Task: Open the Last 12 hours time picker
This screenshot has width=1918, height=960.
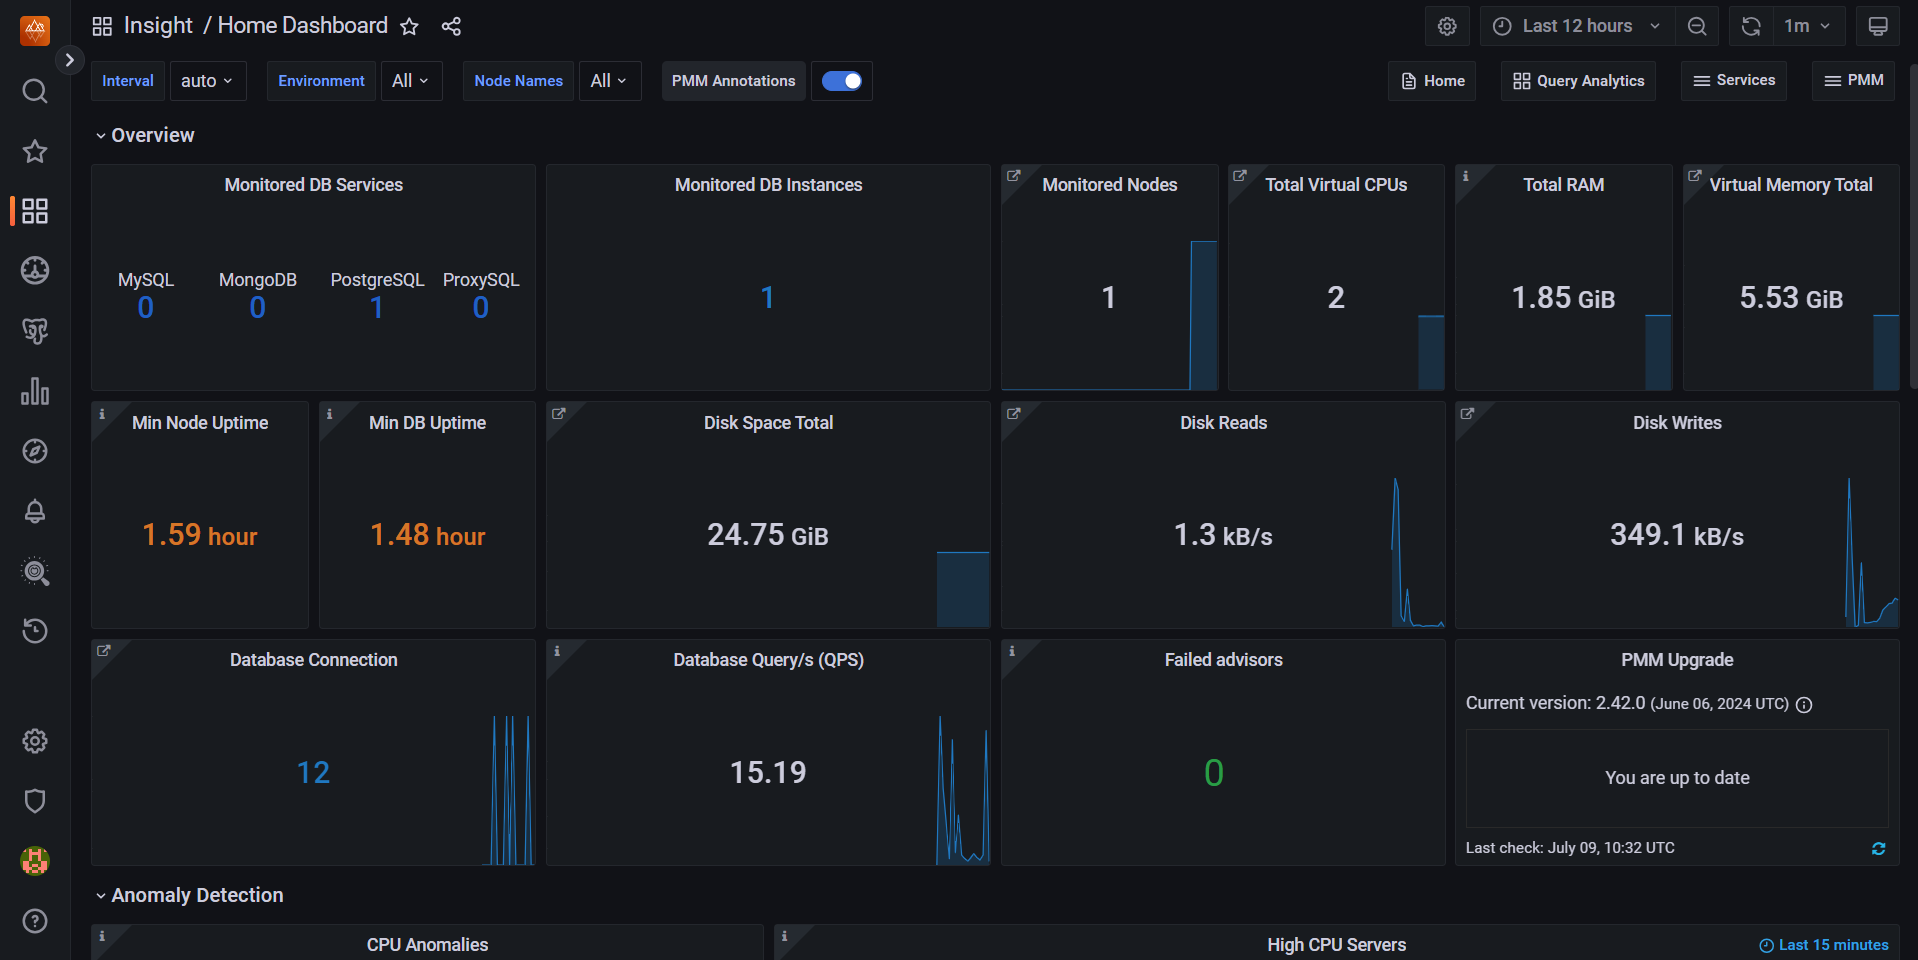Action: (x=1576, y=26)
